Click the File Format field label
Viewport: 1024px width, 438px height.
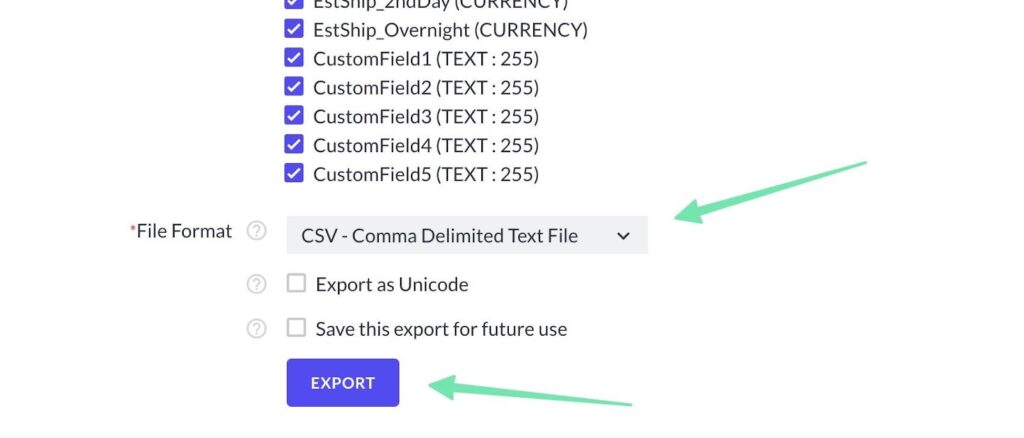pyautogui.click(x=183, y=231)
